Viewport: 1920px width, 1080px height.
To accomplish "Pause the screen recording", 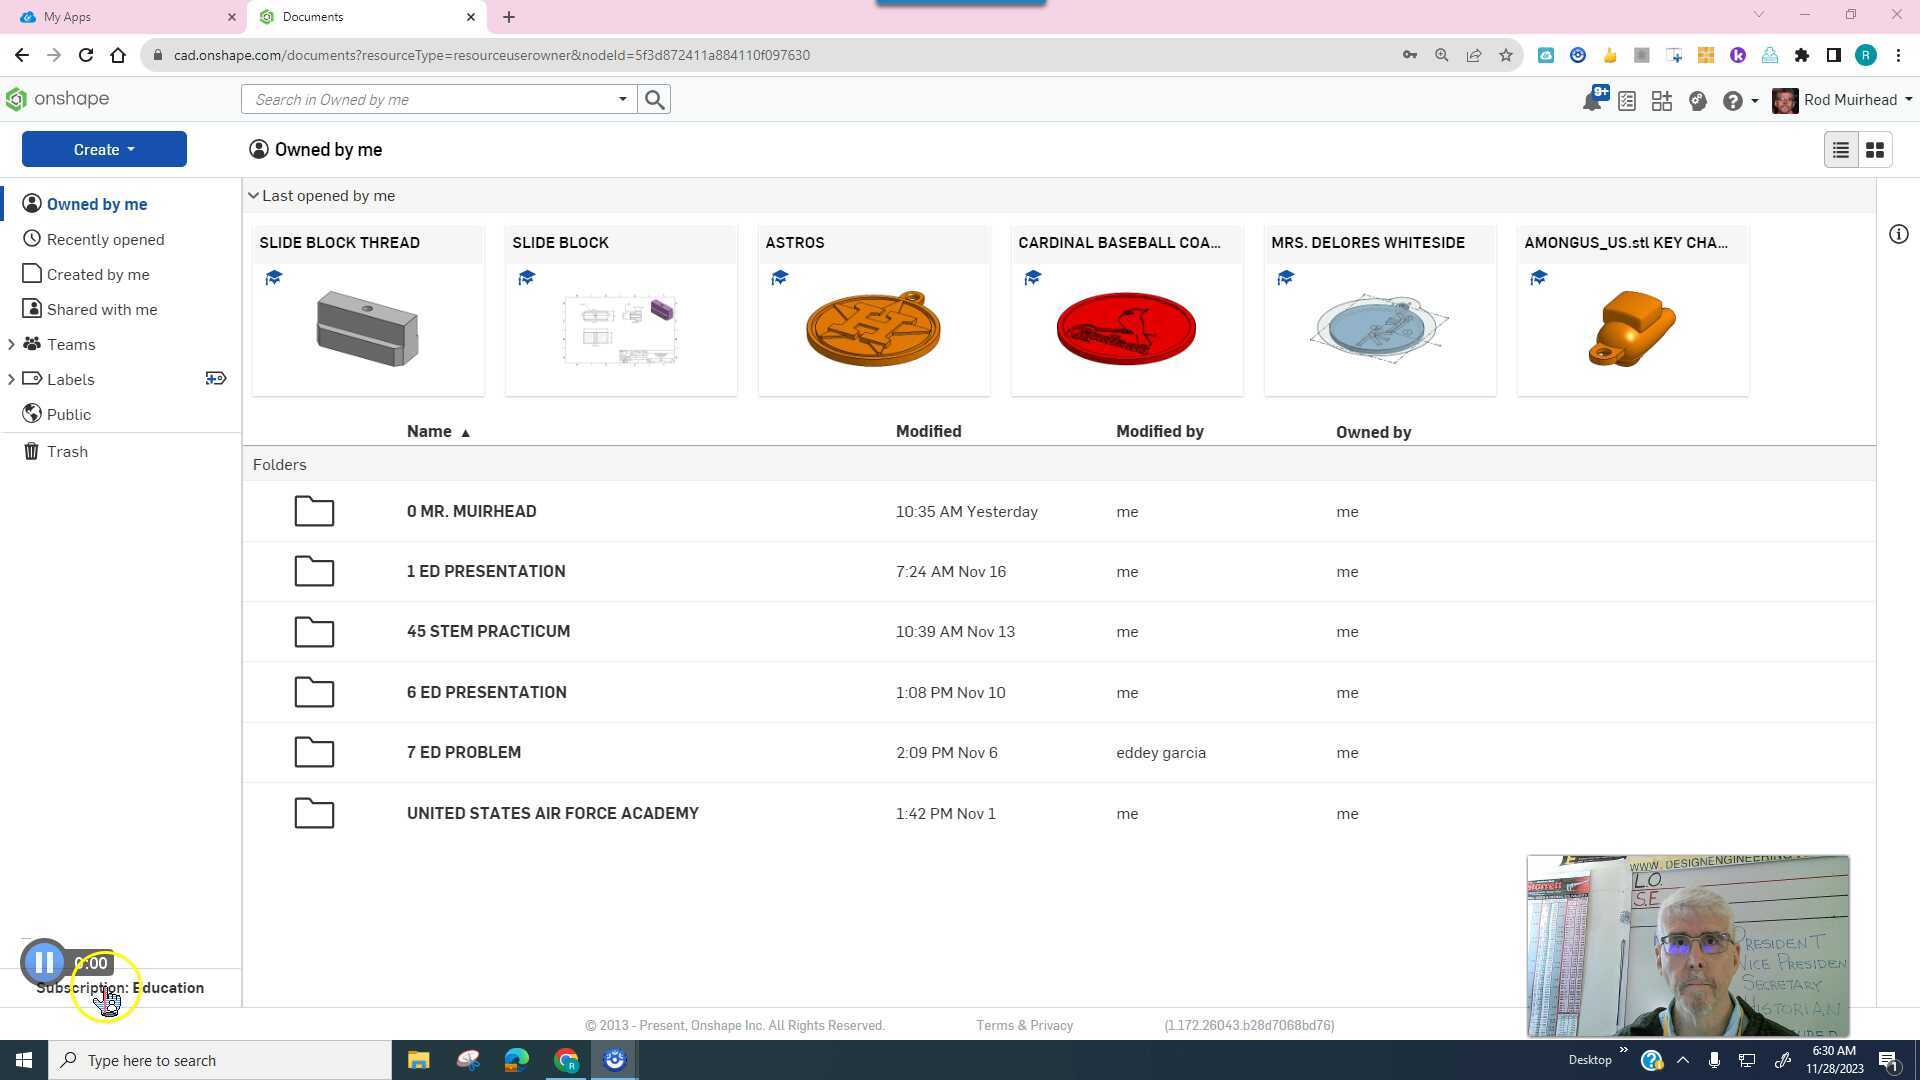I will 43,962.
